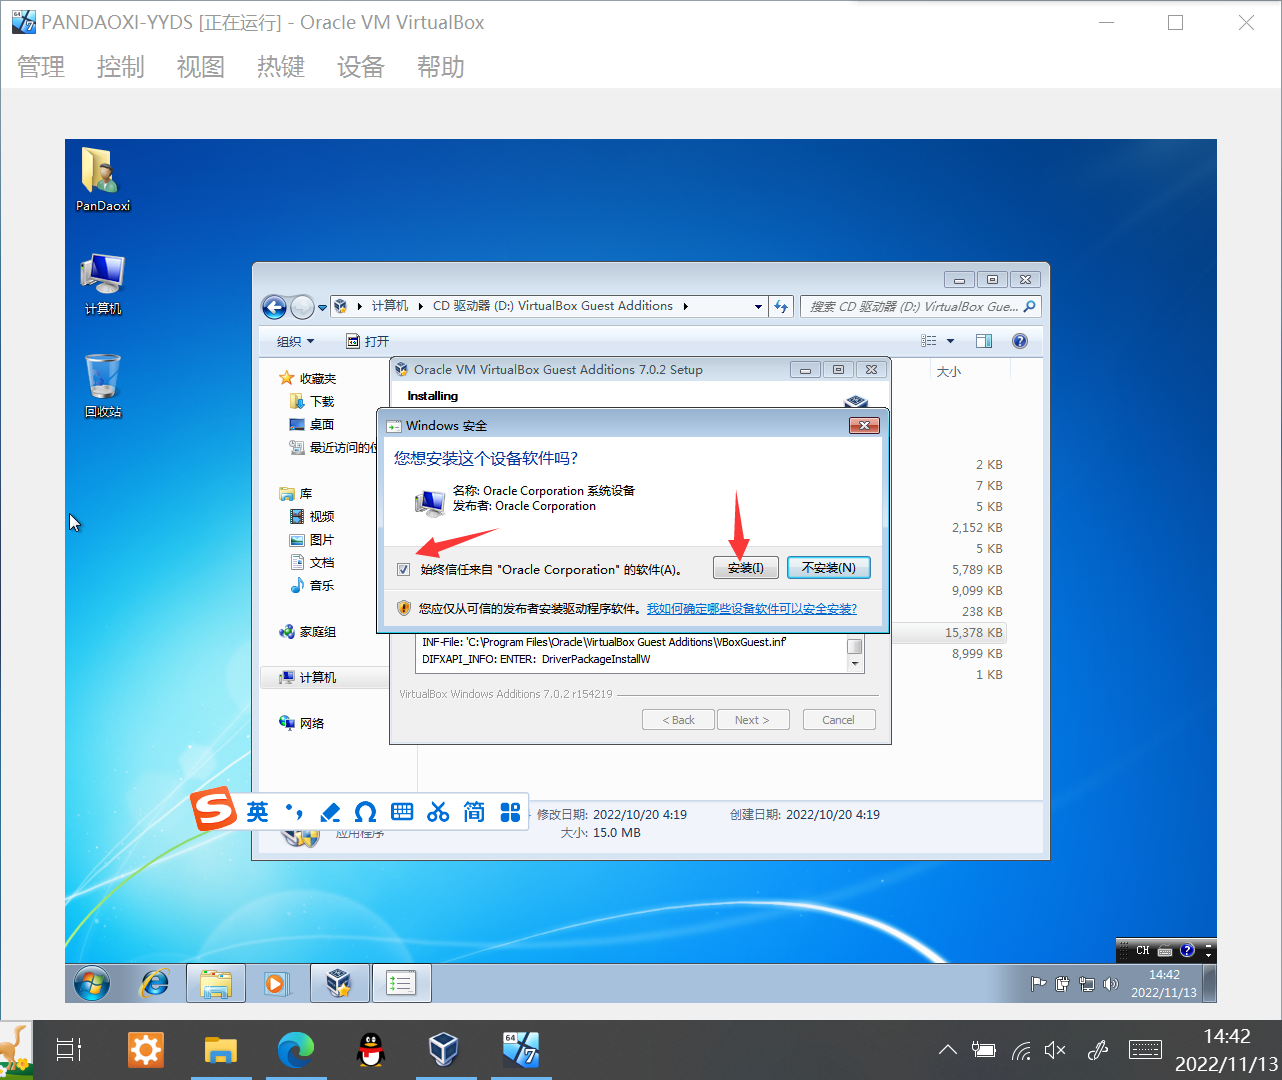
Task: Toggle Sogou punctuation mode button
Action: 294,812
